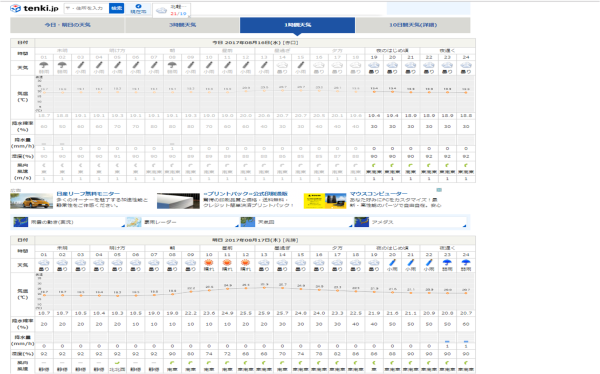The height and width of the screenshot is (374, 600).
Task: Click today's date header 2017年08月16日(水)
Action: point(255,42)
